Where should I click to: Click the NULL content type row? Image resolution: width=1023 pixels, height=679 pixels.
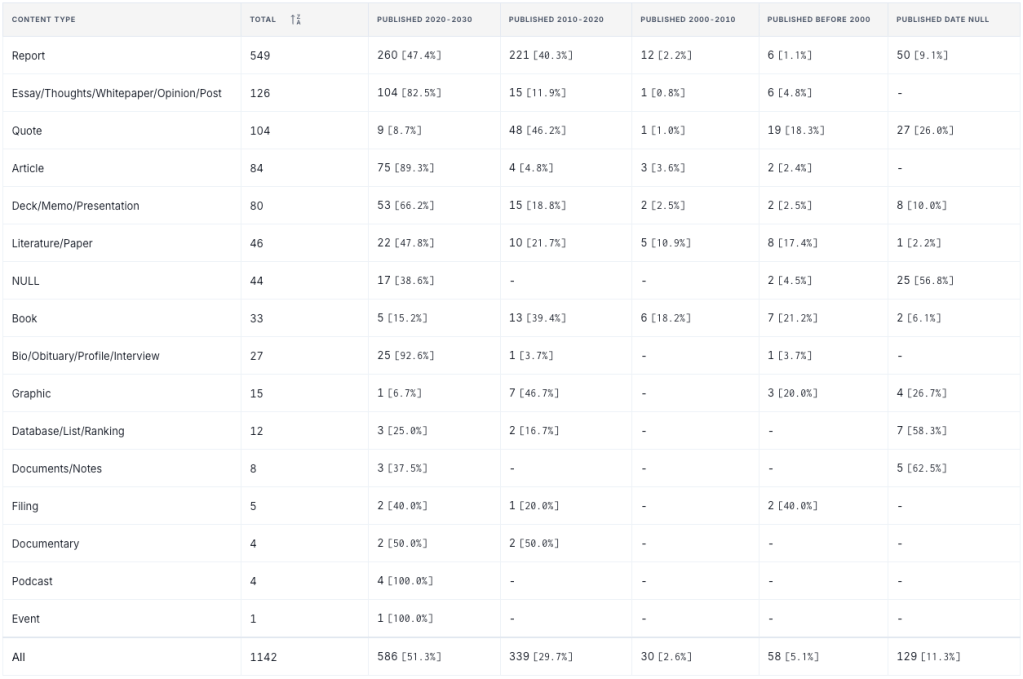pyautogui.click(x=26, y=281)
